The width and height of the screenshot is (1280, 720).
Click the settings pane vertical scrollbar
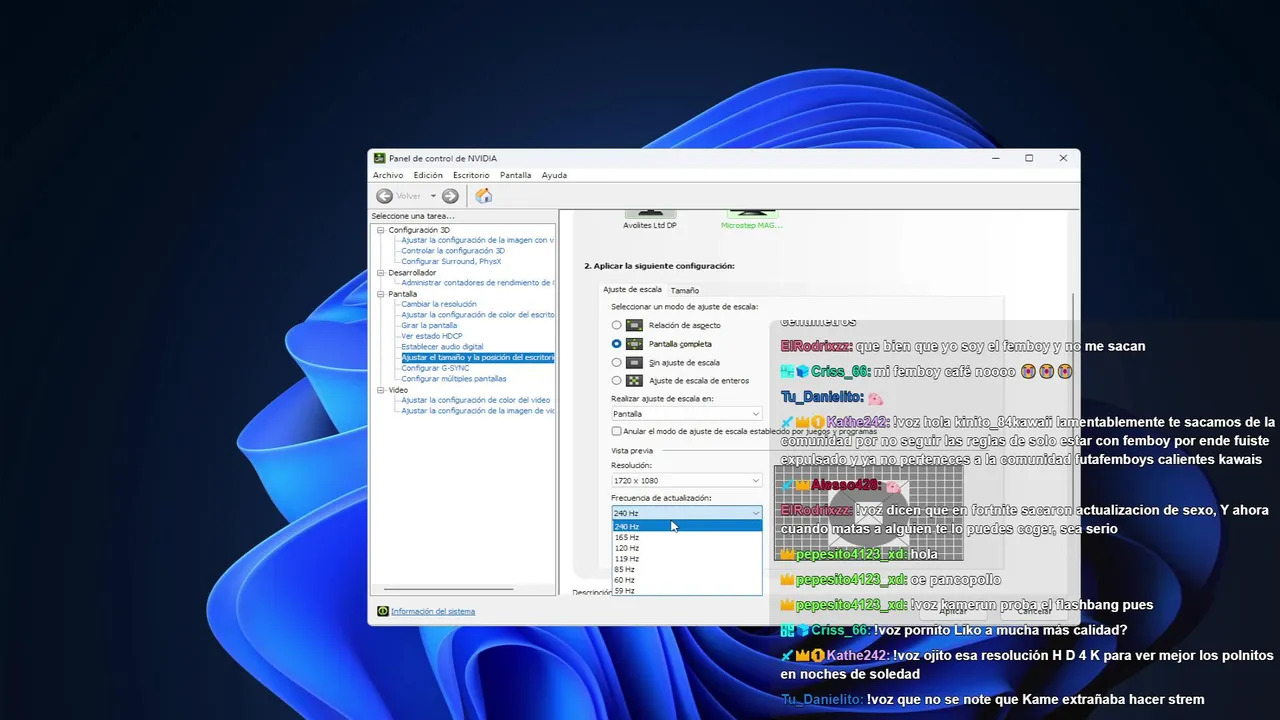point(1075,400)
